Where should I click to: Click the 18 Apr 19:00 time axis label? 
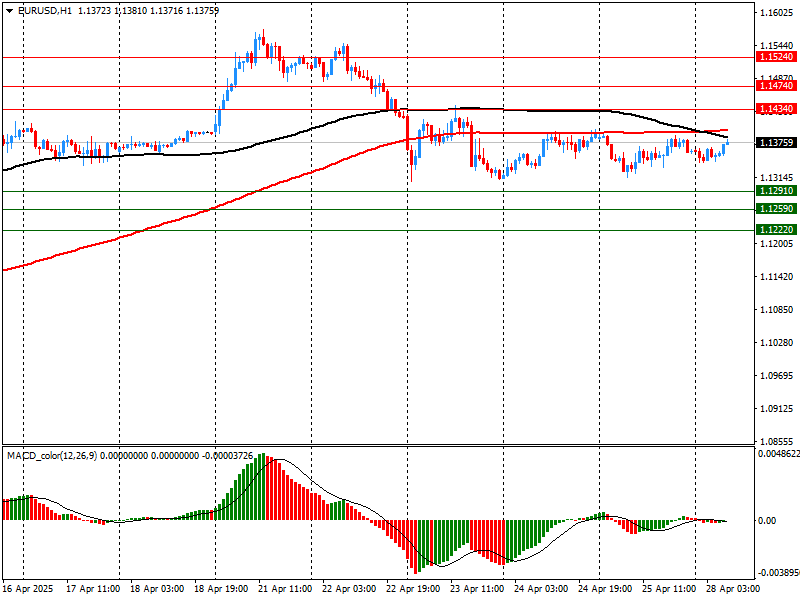click(x=221, y=589)
